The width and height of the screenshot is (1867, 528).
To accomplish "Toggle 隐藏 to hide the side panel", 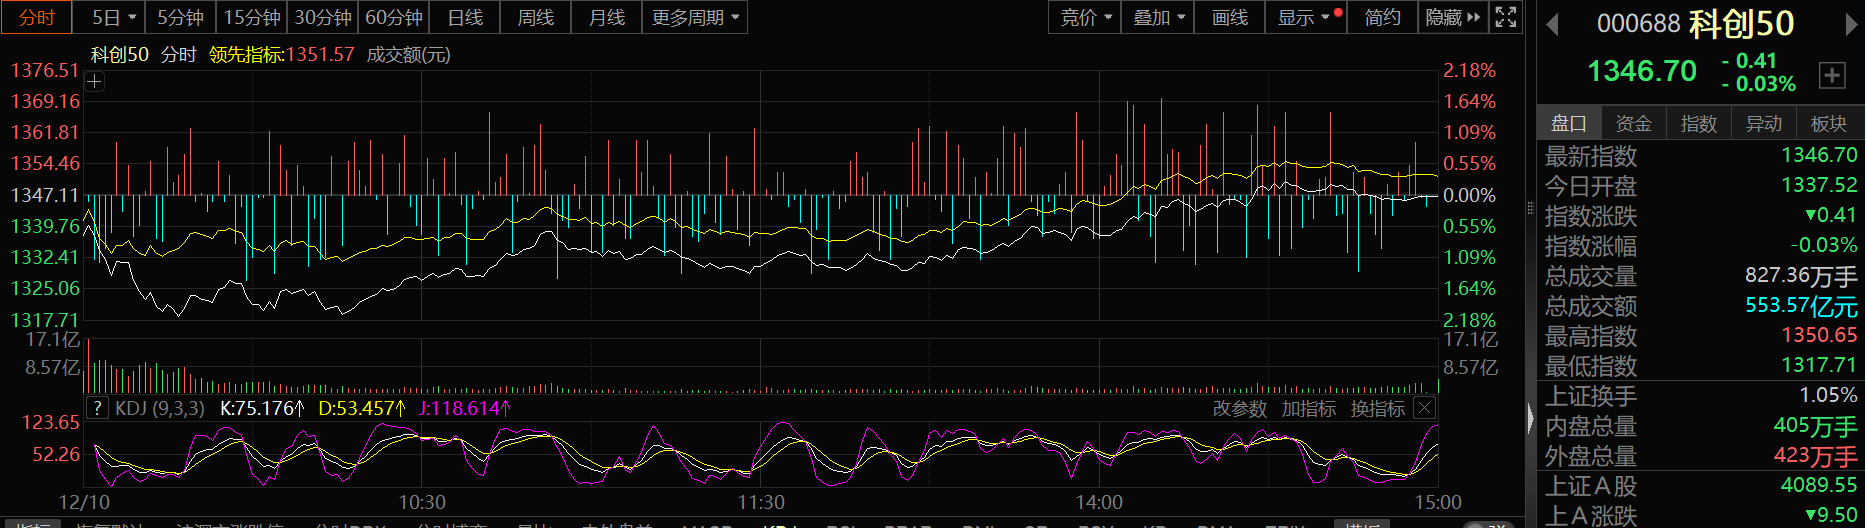I will coord(1452,17).
